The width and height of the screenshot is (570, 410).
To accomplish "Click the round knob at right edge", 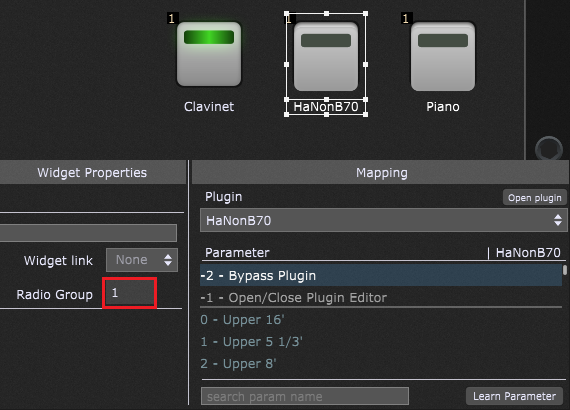I will (x=549, y=148).
